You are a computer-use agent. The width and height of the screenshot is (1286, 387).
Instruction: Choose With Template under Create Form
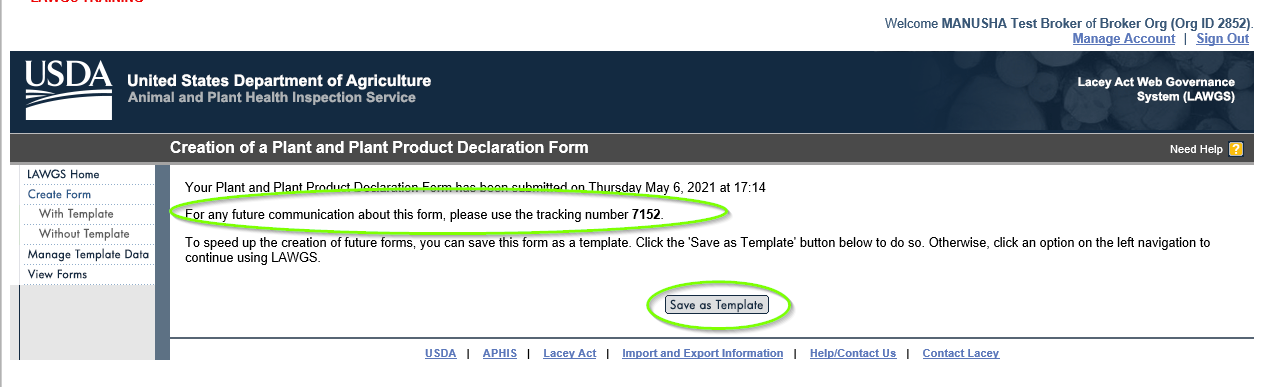tap(76, 214)
